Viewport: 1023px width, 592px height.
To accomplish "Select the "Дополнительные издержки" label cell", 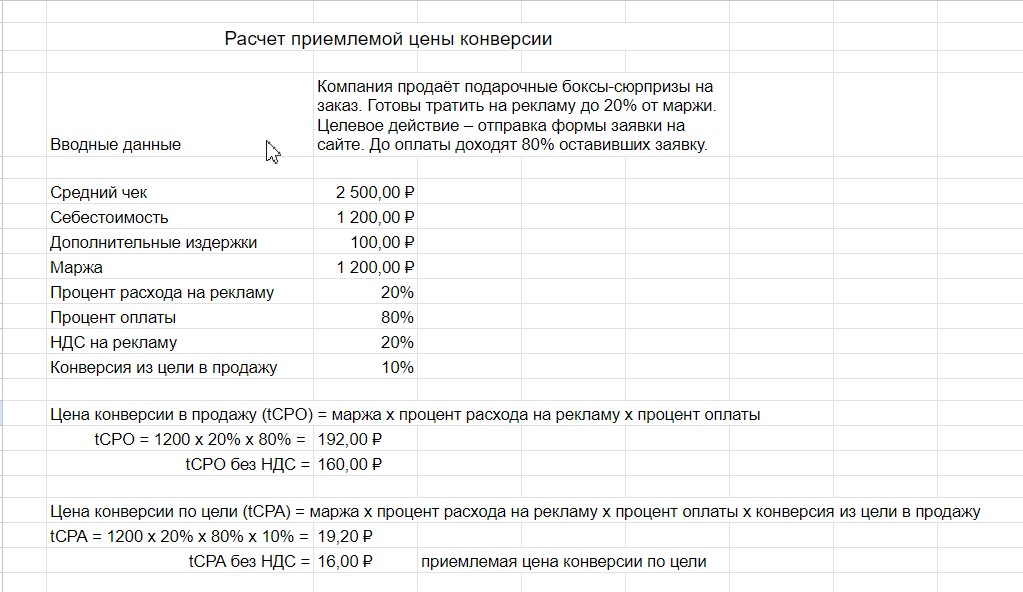I will [153, 242].
